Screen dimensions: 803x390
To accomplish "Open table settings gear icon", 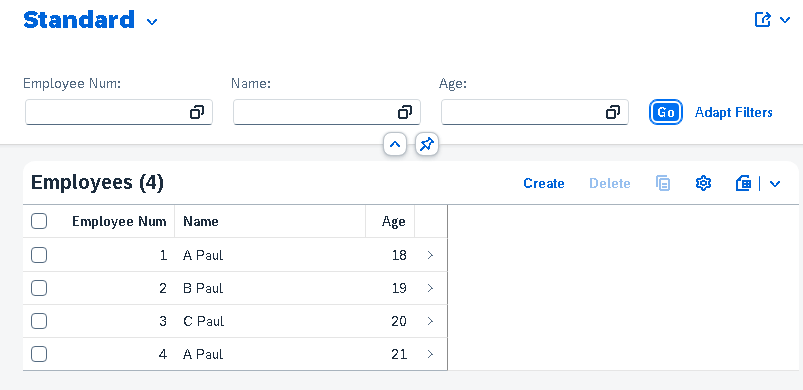I will 704,183.
